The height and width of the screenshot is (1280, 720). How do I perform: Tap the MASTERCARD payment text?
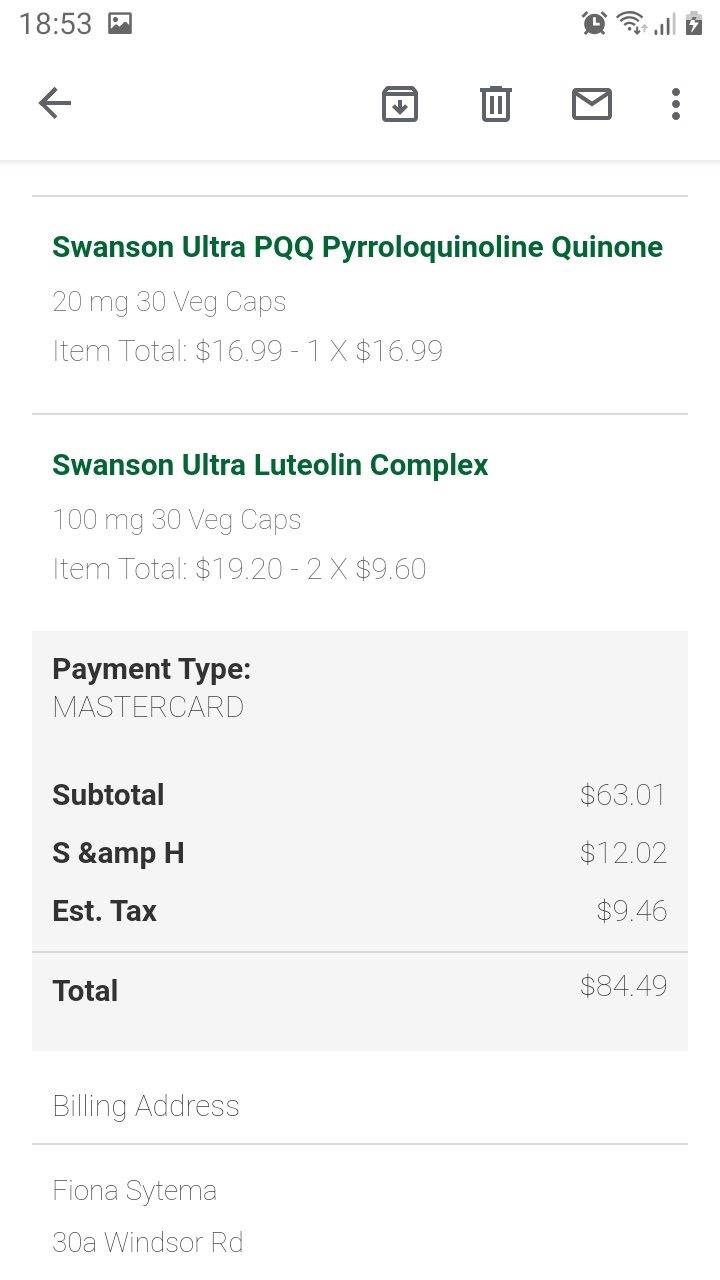[x=148, y=707]
